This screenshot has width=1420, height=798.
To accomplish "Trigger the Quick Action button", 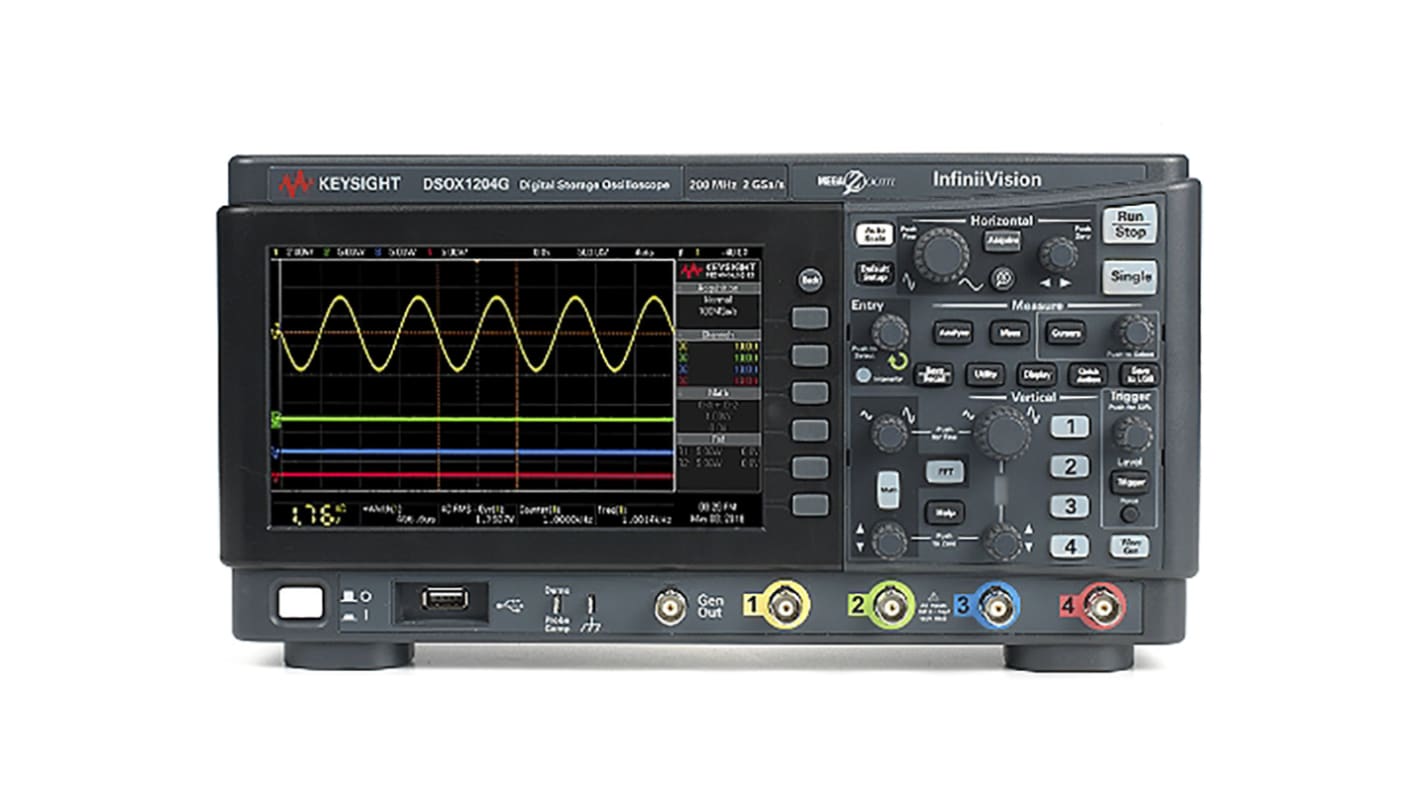I will coord(1088,375).
